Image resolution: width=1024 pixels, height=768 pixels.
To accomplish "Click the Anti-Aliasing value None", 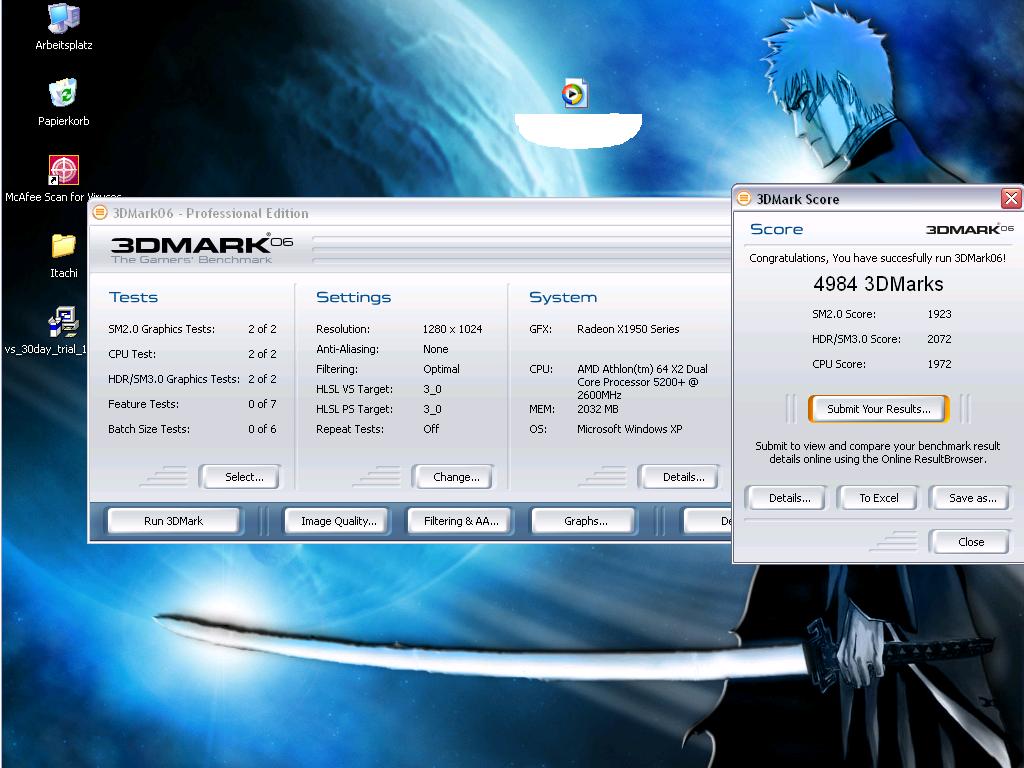I will [436, 349].
